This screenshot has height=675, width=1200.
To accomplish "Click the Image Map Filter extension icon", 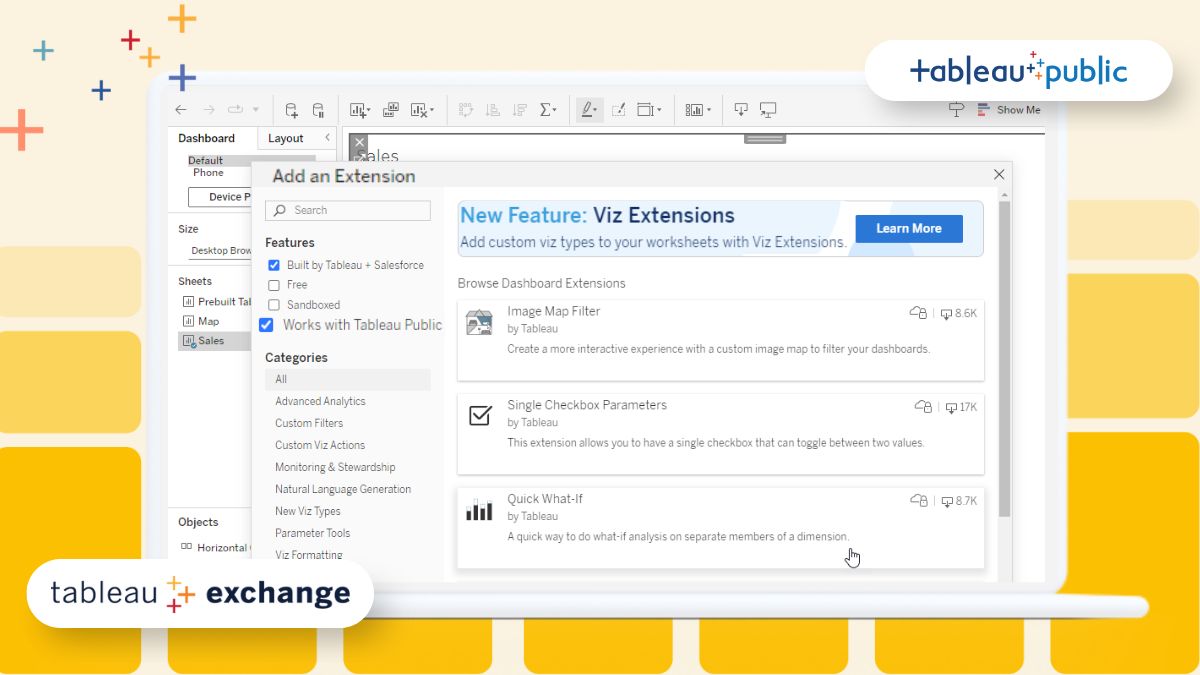I will click(479, 322).
